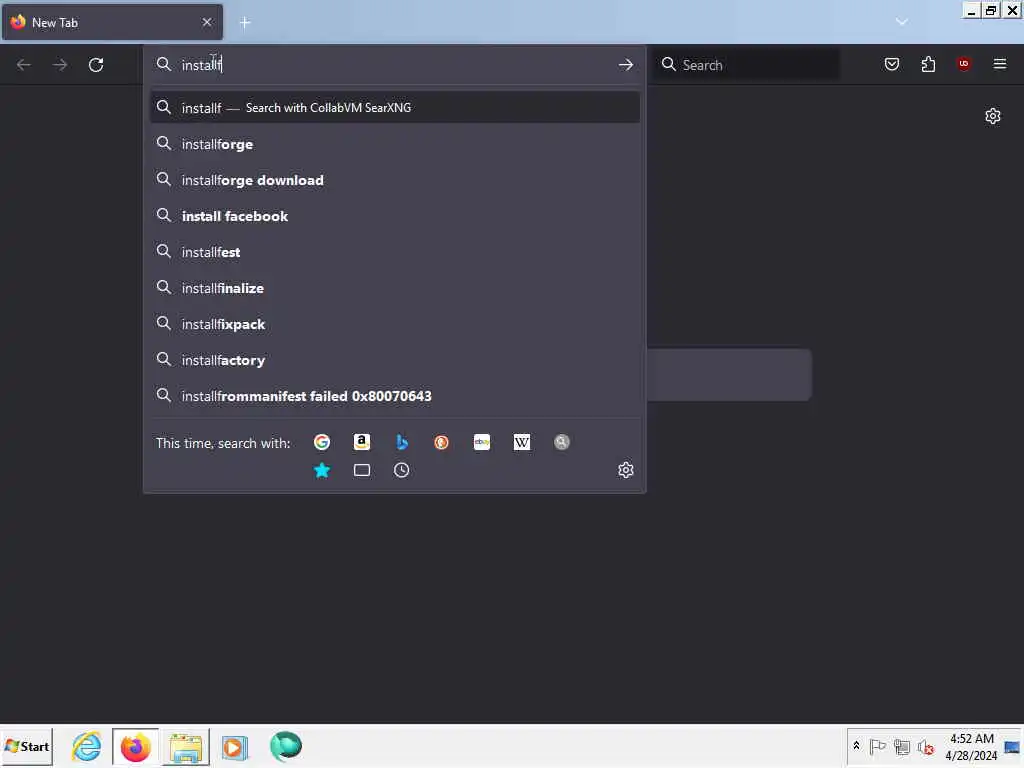The height and width of the screenshot is (768, 1024).
Task: Select the suggestion "install facebook"
Action: [x=394, y=216]
